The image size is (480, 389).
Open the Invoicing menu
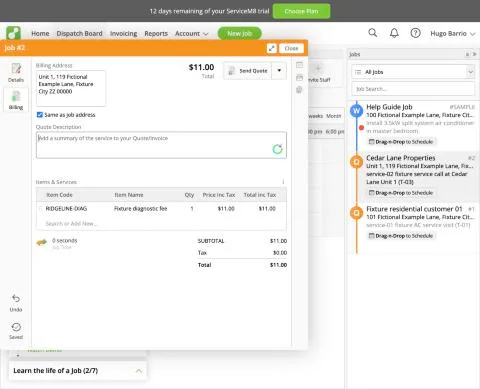pos(123,34)
